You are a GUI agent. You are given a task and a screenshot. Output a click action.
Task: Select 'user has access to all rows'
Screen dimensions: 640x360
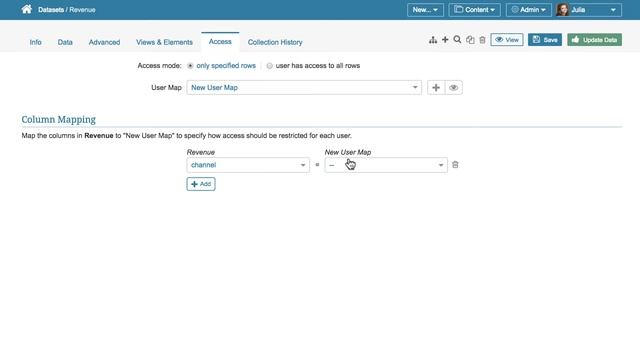[269, 66]
